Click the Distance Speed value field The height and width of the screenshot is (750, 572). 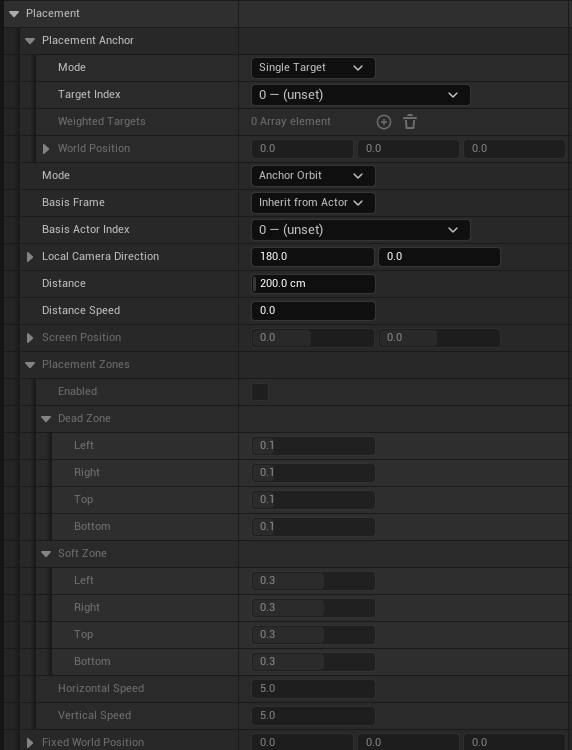click(313, 310)
